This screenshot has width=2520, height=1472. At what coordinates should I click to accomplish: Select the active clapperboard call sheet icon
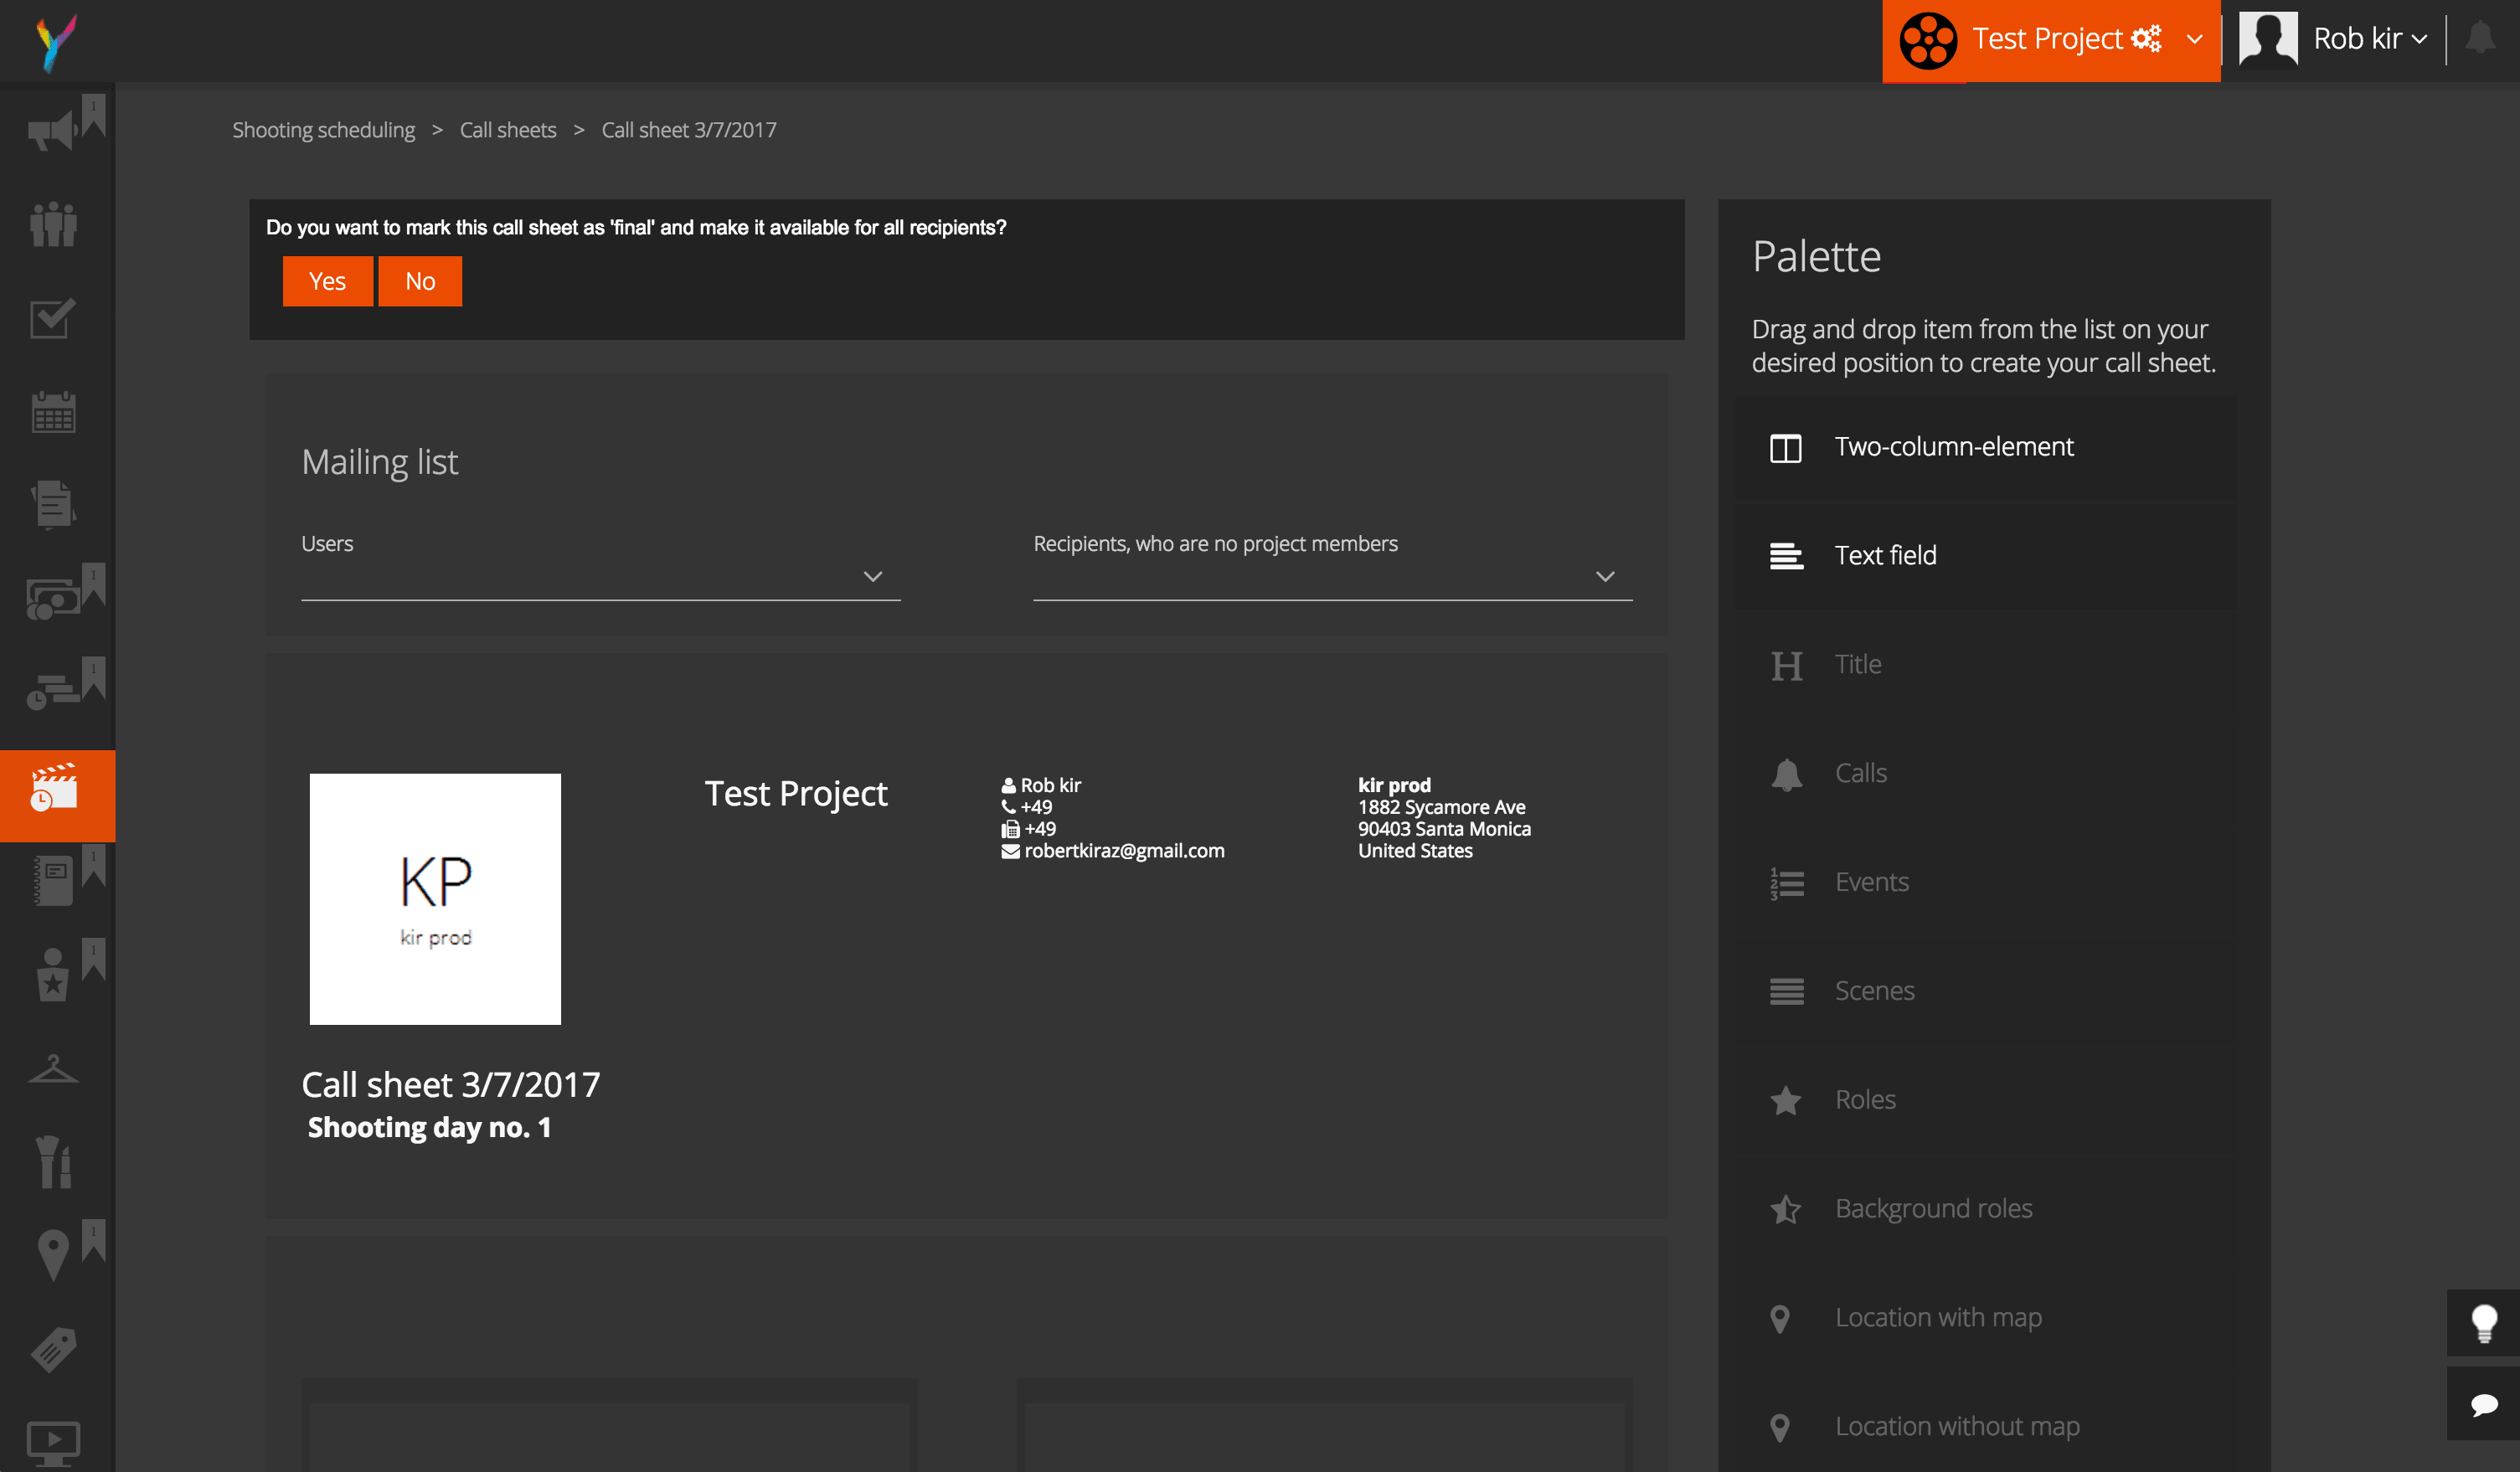click(57, 796)
